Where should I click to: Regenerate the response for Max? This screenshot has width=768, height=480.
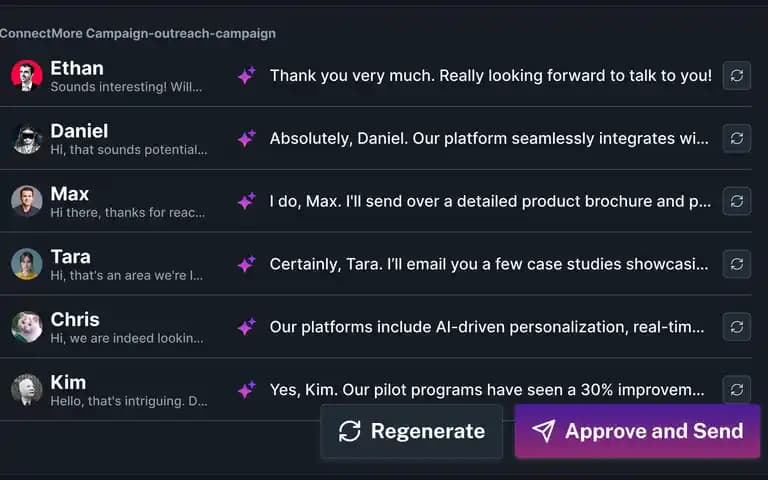point(737,201)
